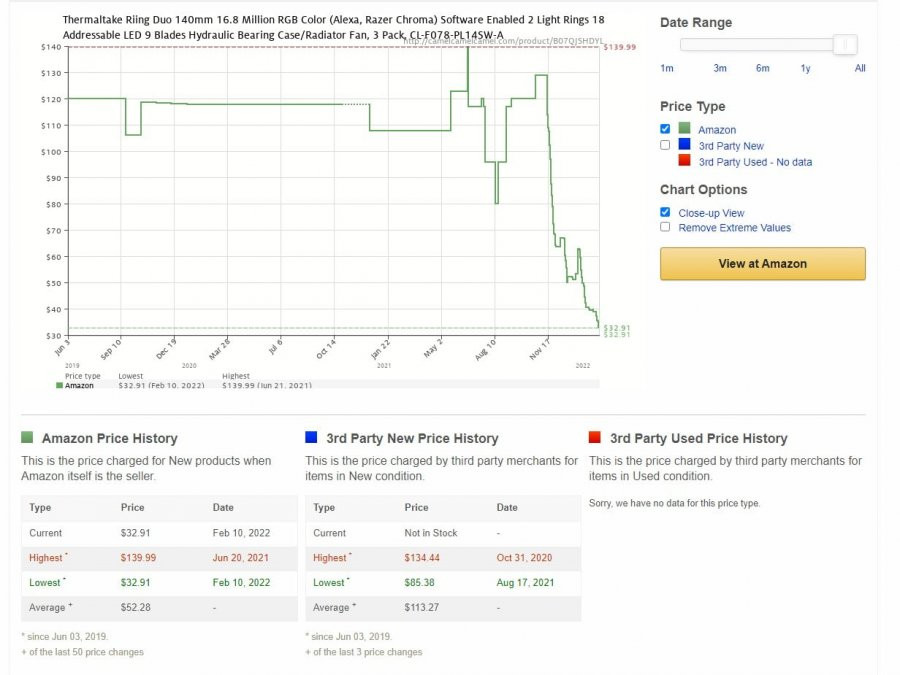The image size is (900, 675).
Task: Click the 3rd Party New price type label
Action: click(x=731, y=146)
